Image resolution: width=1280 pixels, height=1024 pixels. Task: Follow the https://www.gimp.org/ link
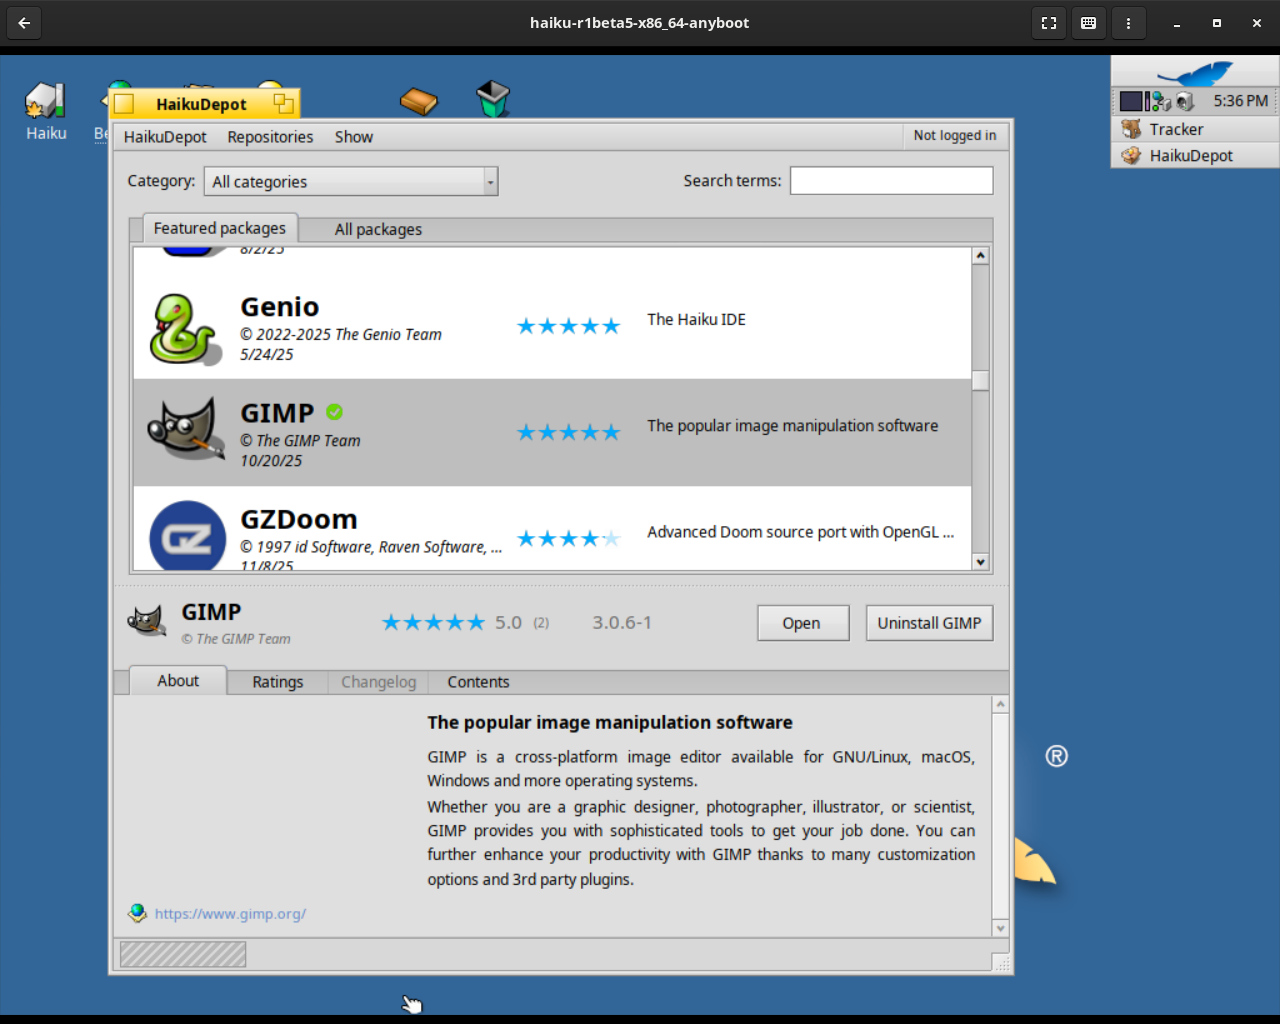tap(229, 913)
